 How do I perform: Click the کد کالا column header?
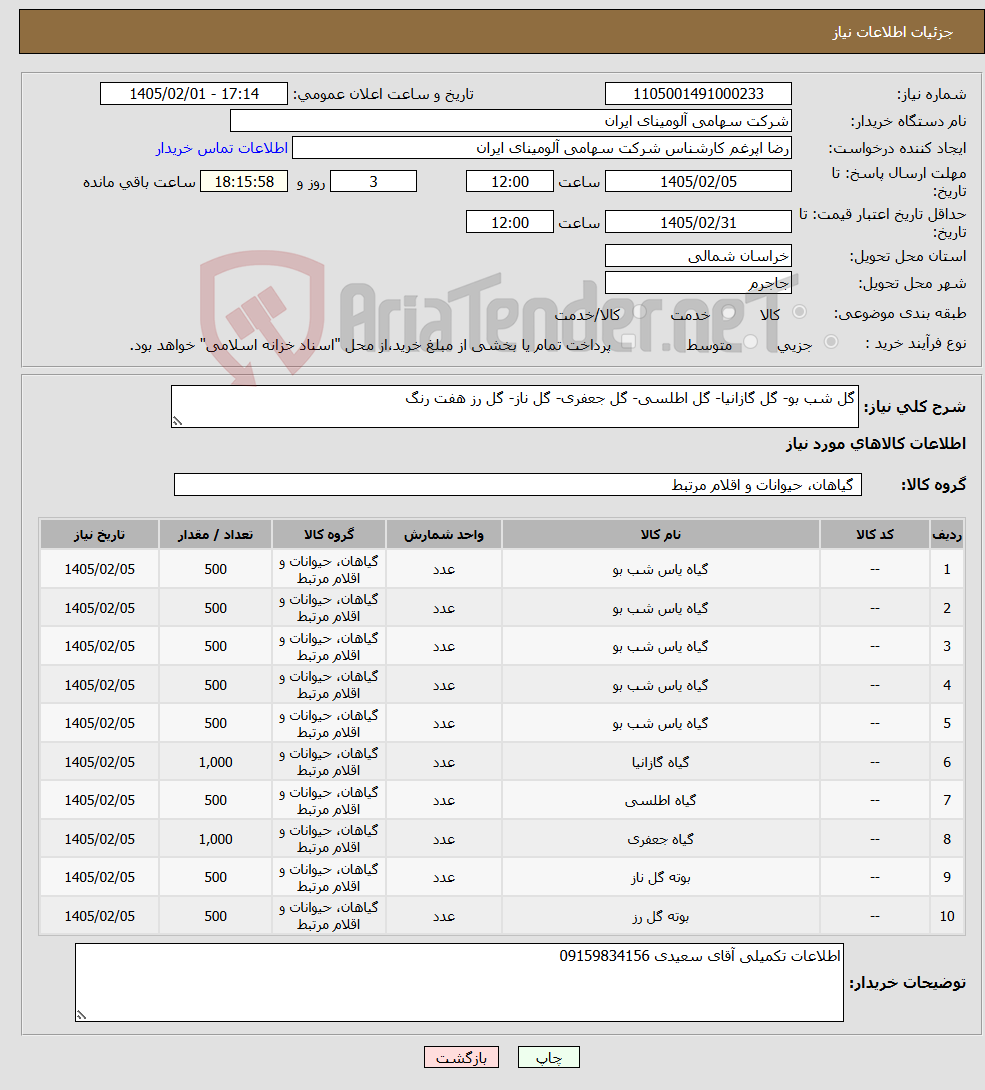[x=875, y=535]
